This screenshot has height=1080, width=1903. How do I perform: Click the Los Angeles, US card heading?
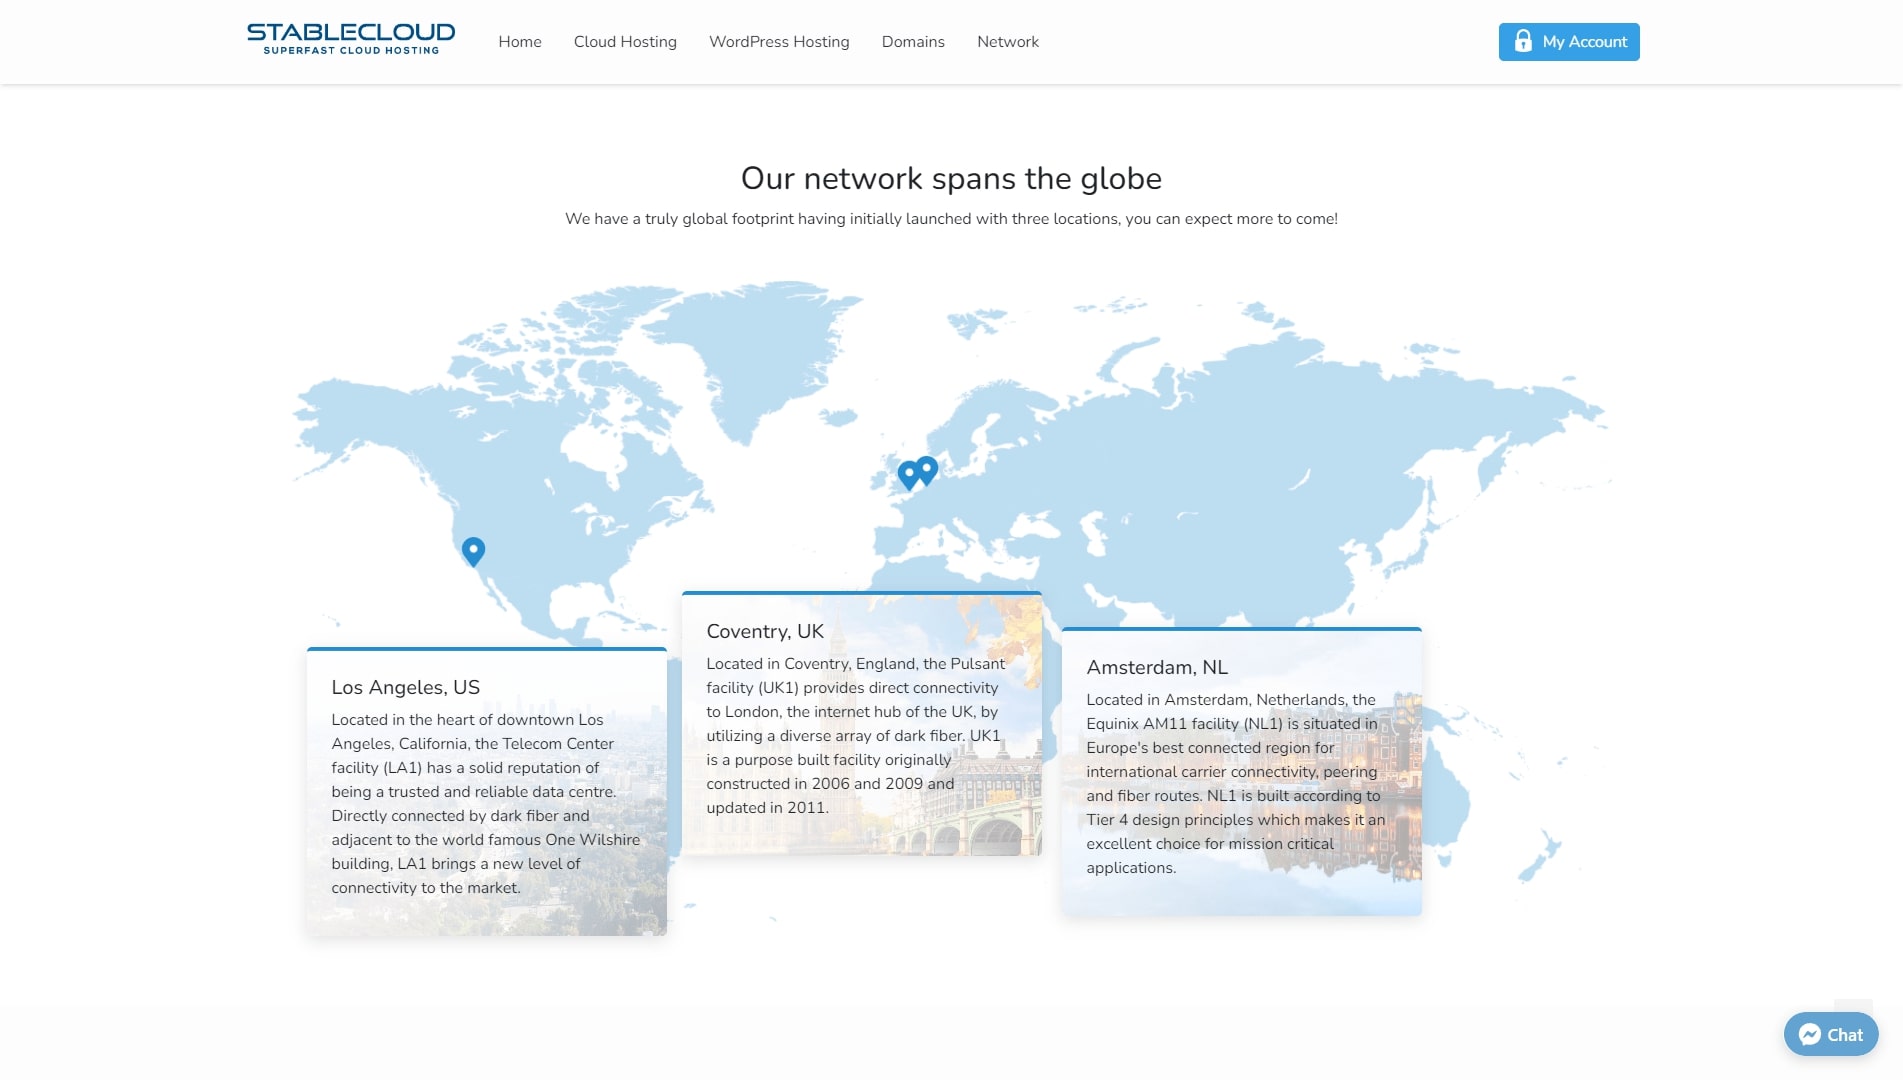click(x=406, y=687)
